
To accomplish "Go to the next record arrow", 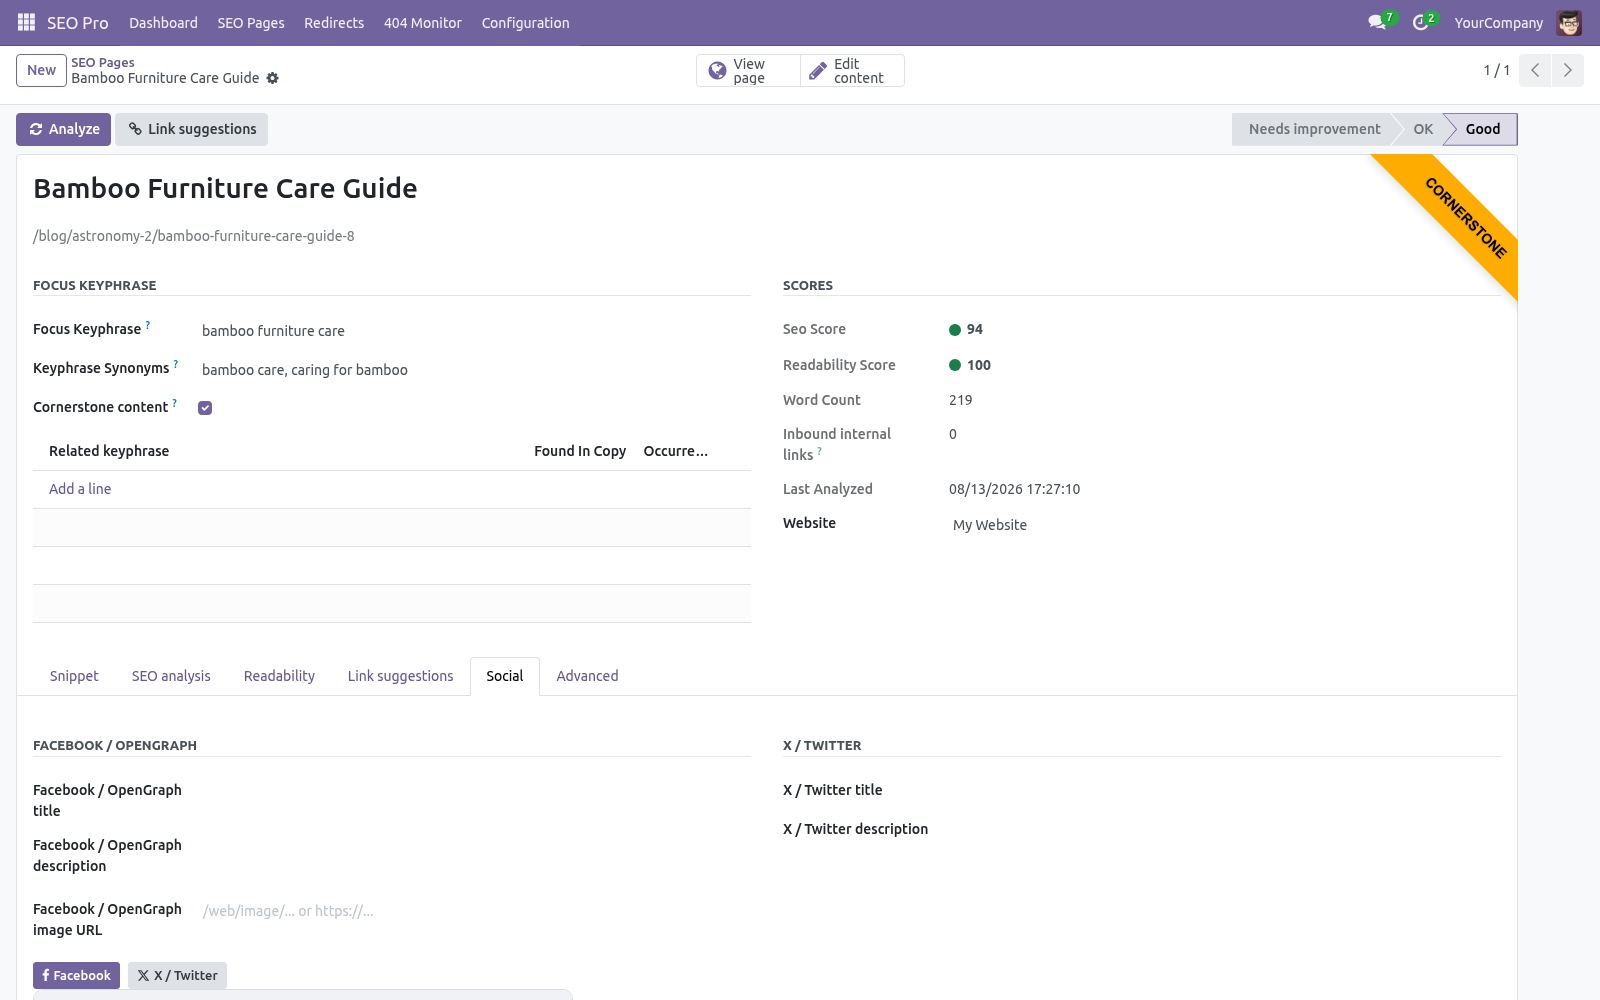I will coord(1567,70).
